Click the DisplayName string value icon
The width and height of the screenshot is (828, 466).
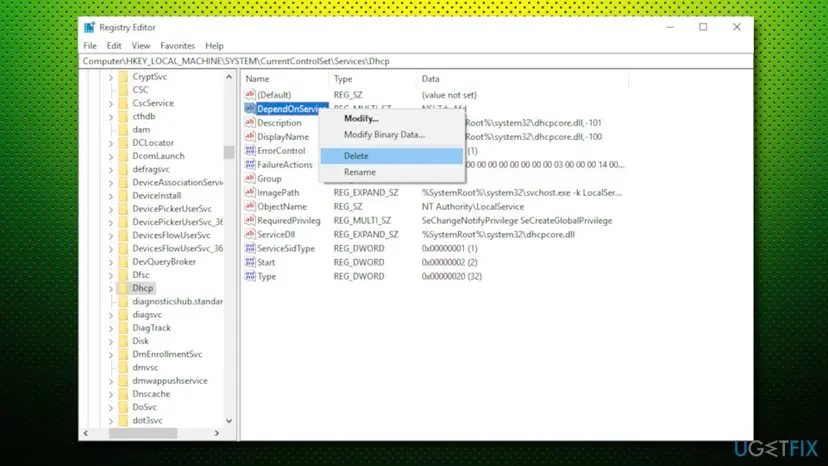point(250,136)
